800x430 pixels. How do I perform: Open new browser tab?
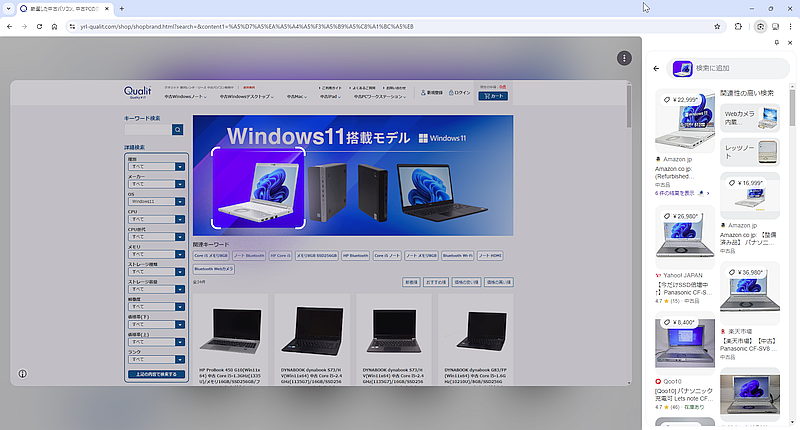(x=121, y=9)
